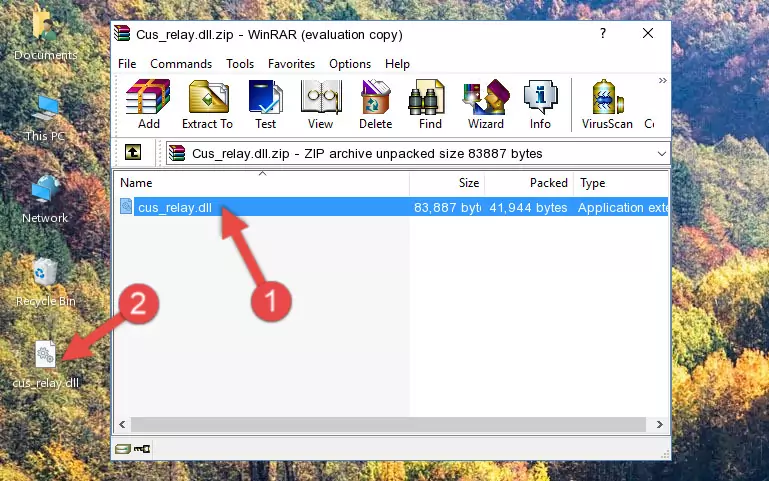Click the key password icon in status bar
The width and height of the screenshot is (769, 481).
[142, 449]
